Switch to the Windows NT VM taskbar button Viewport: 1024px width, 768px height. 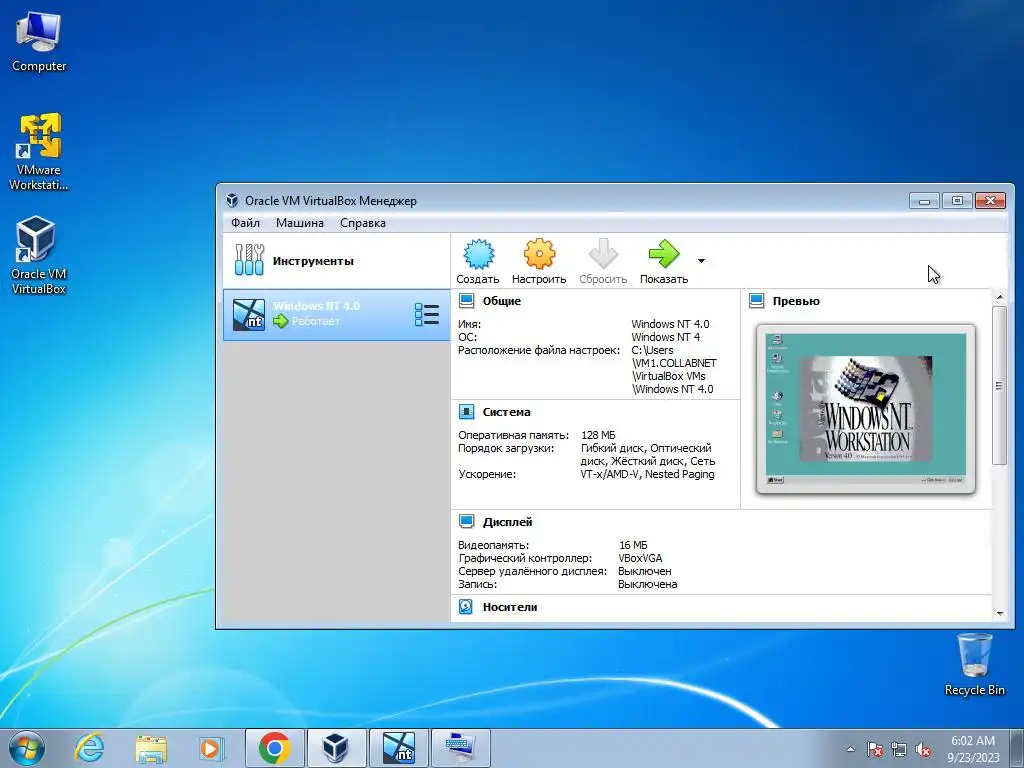coord(398,748)
